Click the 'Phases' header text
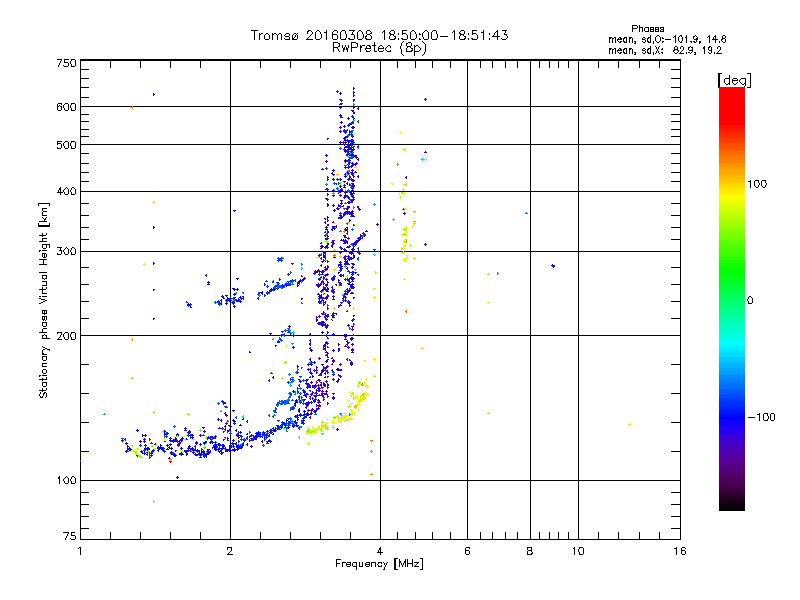The height and width of the screenshot is (600, 800). [x=647, y=29]
